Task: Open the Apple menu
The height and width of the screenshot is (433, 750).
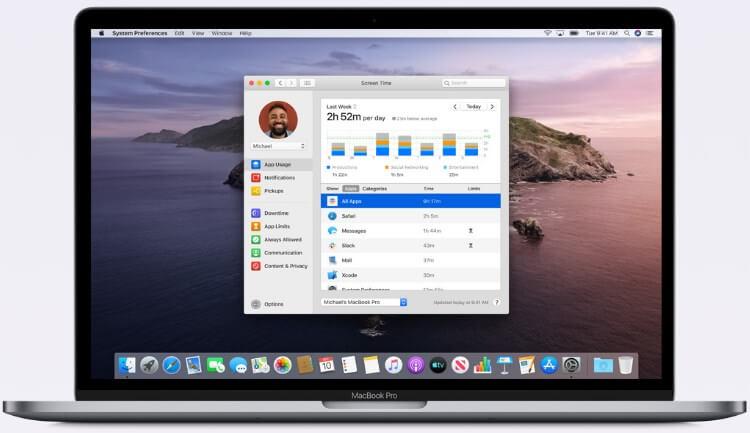Action: pos(101,33)
